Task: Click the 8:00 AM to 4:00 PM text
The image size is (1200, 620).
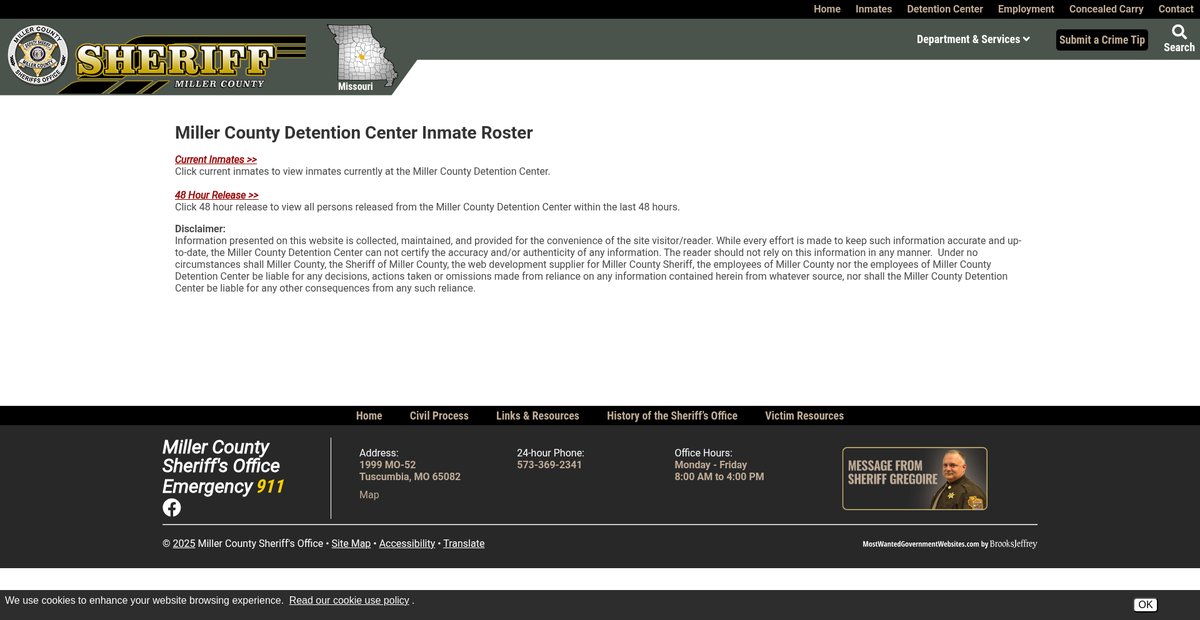Action: click(x=719, y=477)
